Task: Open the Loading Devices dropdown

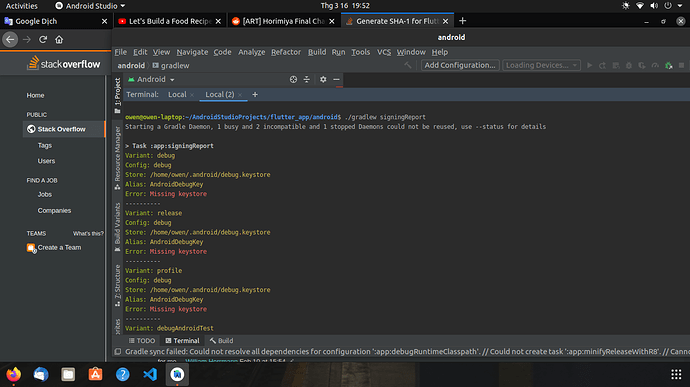Action: coord(541,65)
